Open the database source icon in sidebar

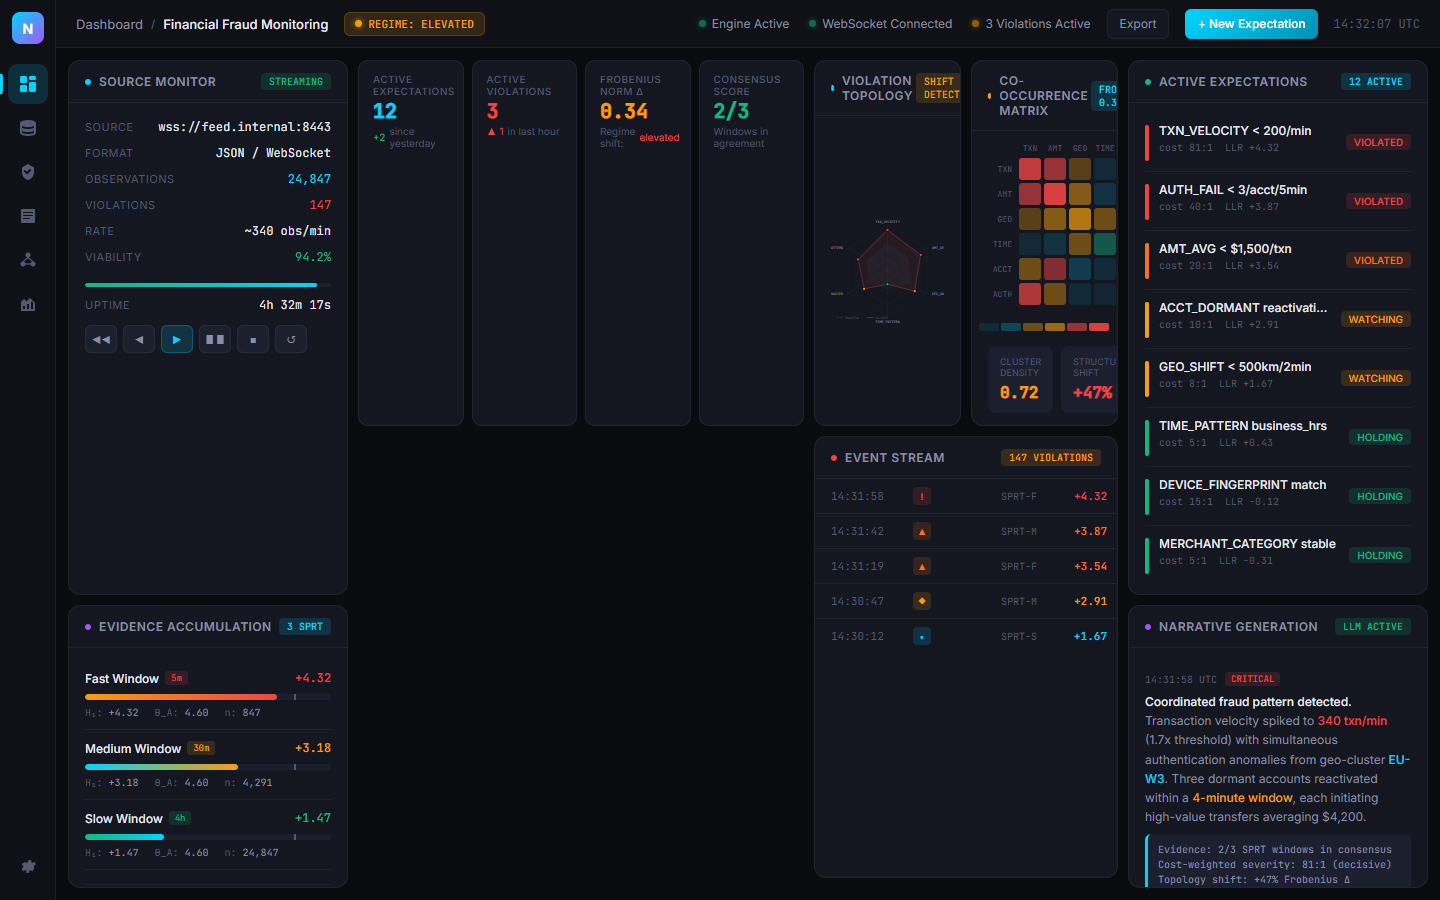coord(28,128)
